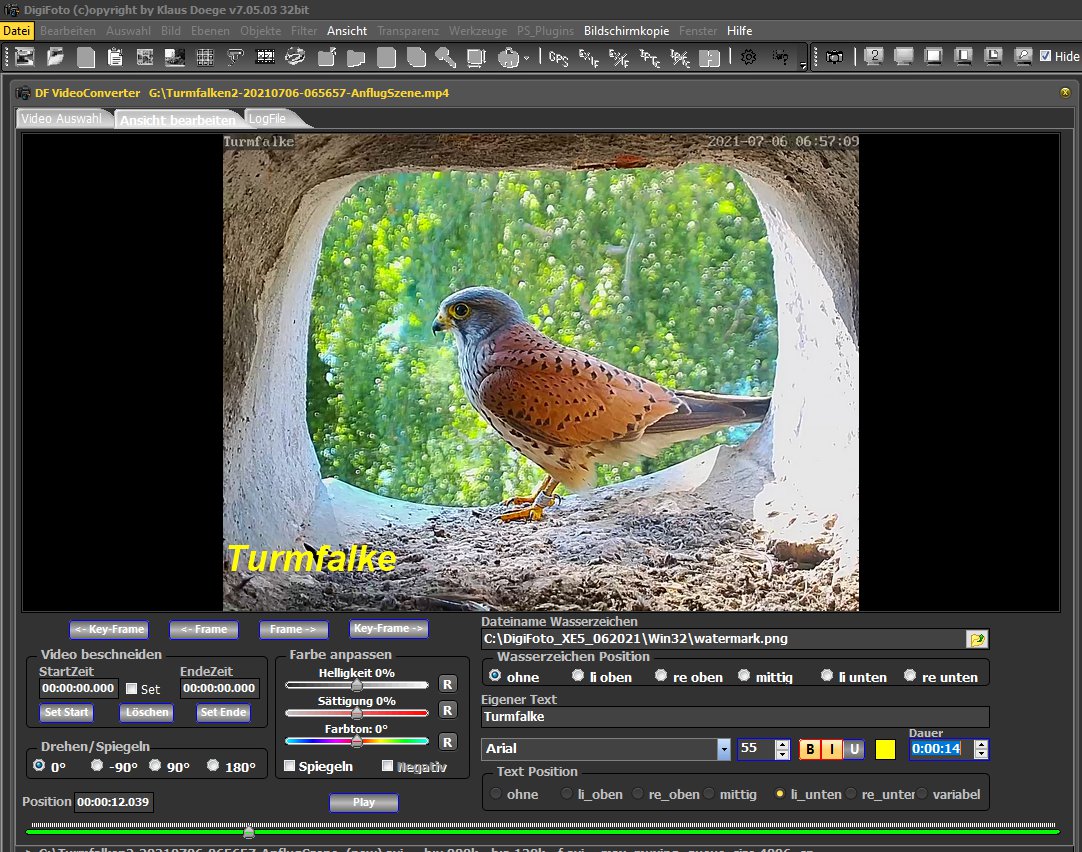1082x852 pixels.
Task: Click into the Eigener Text field
Action: [x=734, y=716]
